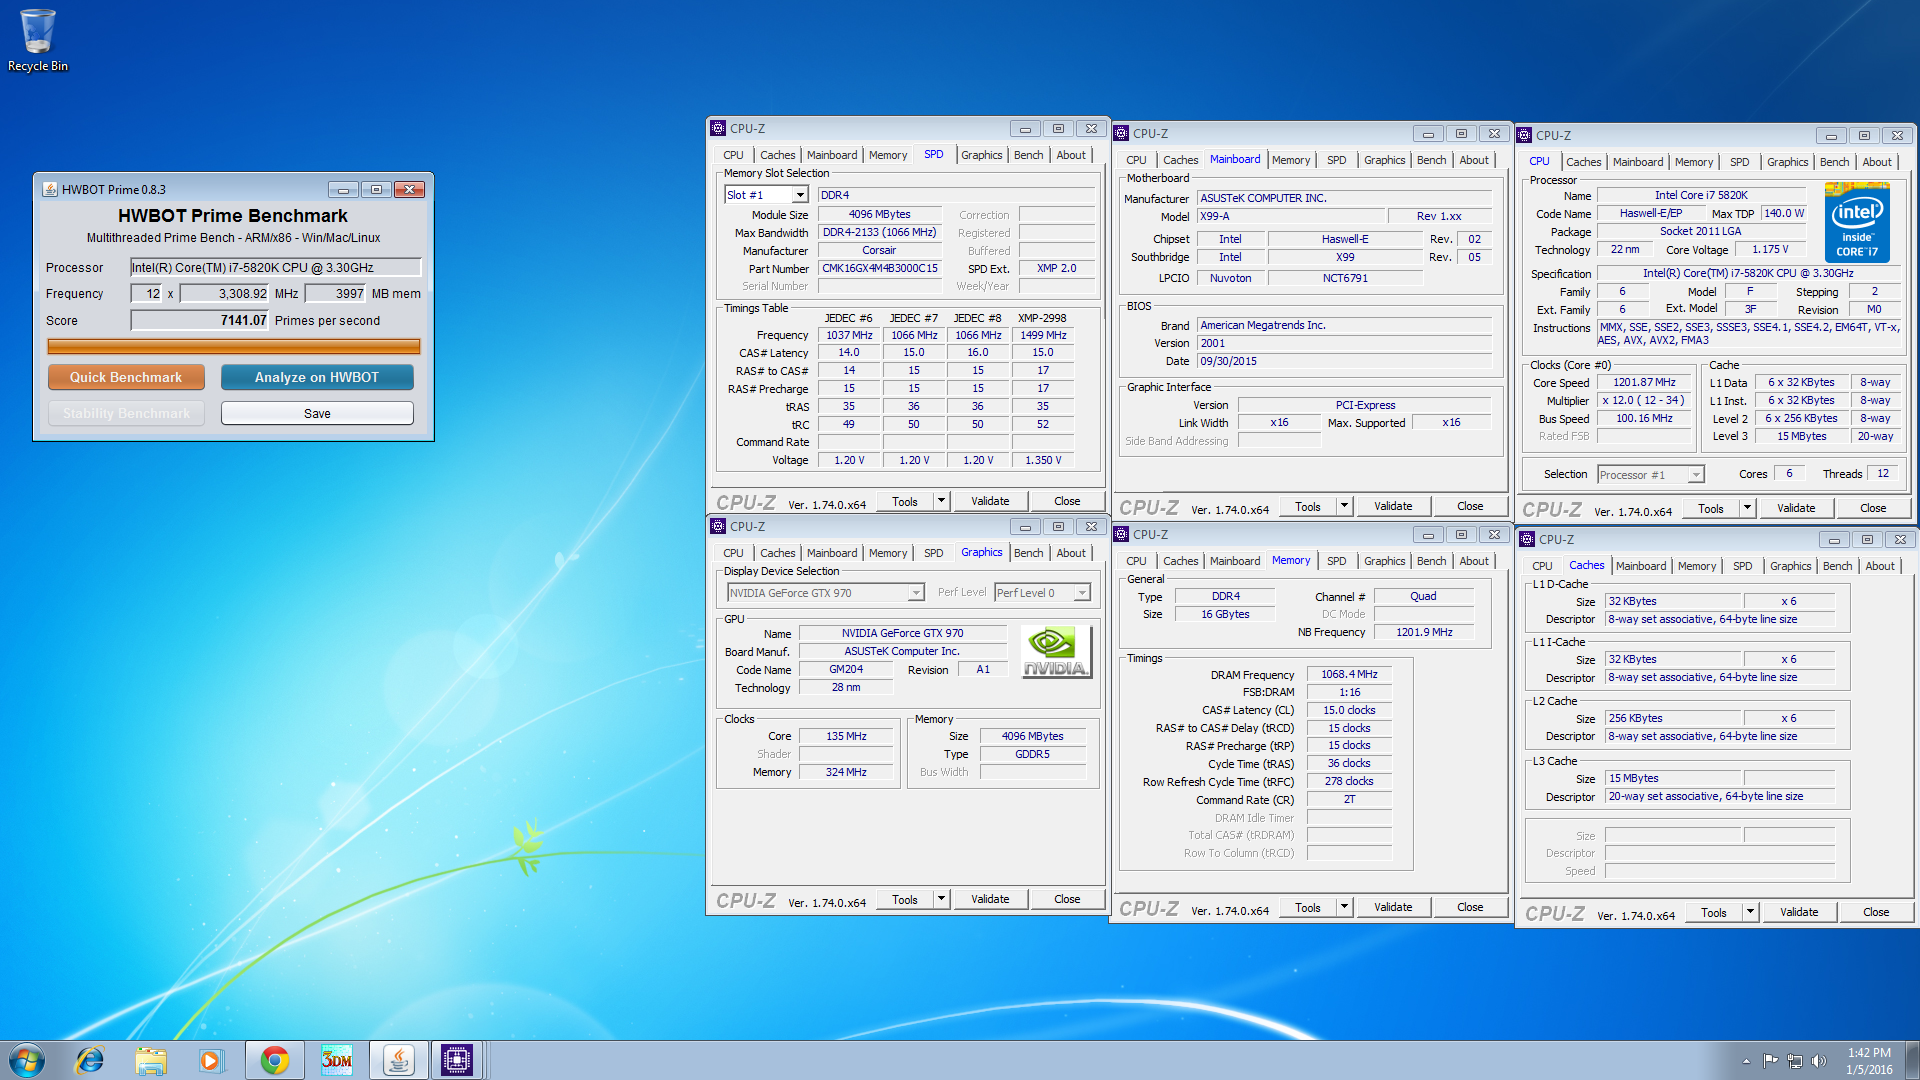Switch to the CPU-Z taskbar icon
1920x1080 pixels.
click(x=457, y=1060)
